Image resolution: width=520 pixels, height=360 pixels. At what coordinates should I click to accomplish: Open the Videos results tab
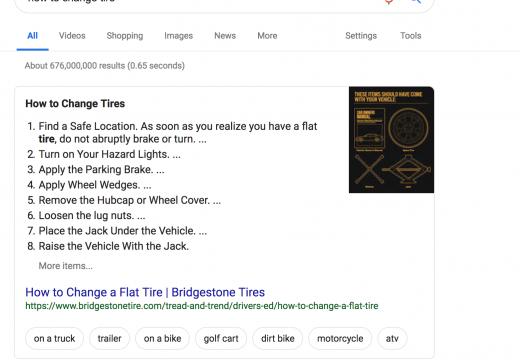(x=72, y=36)
